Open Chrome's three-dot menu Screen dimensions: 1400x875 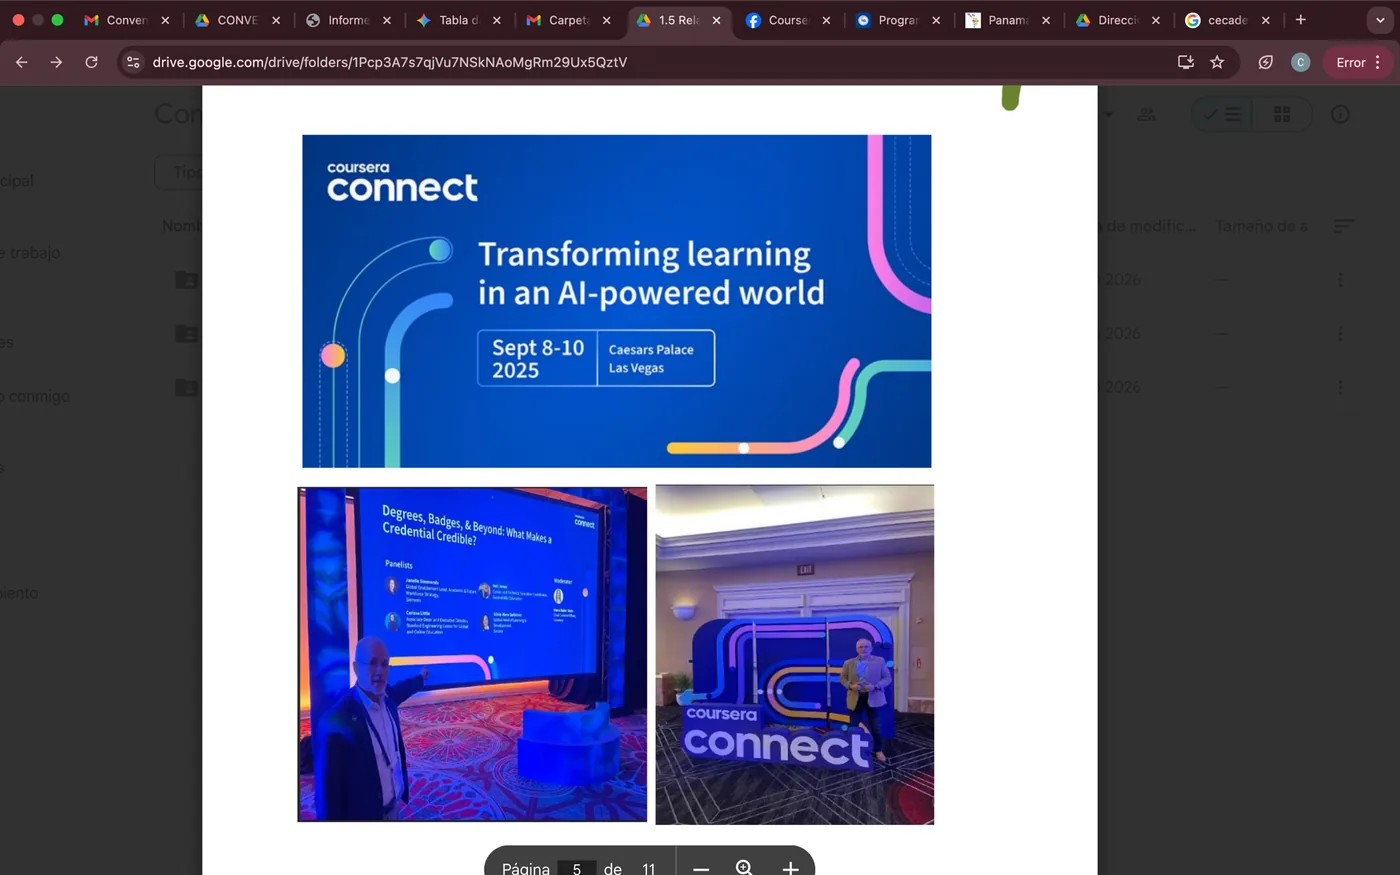tap(1378, 62)
